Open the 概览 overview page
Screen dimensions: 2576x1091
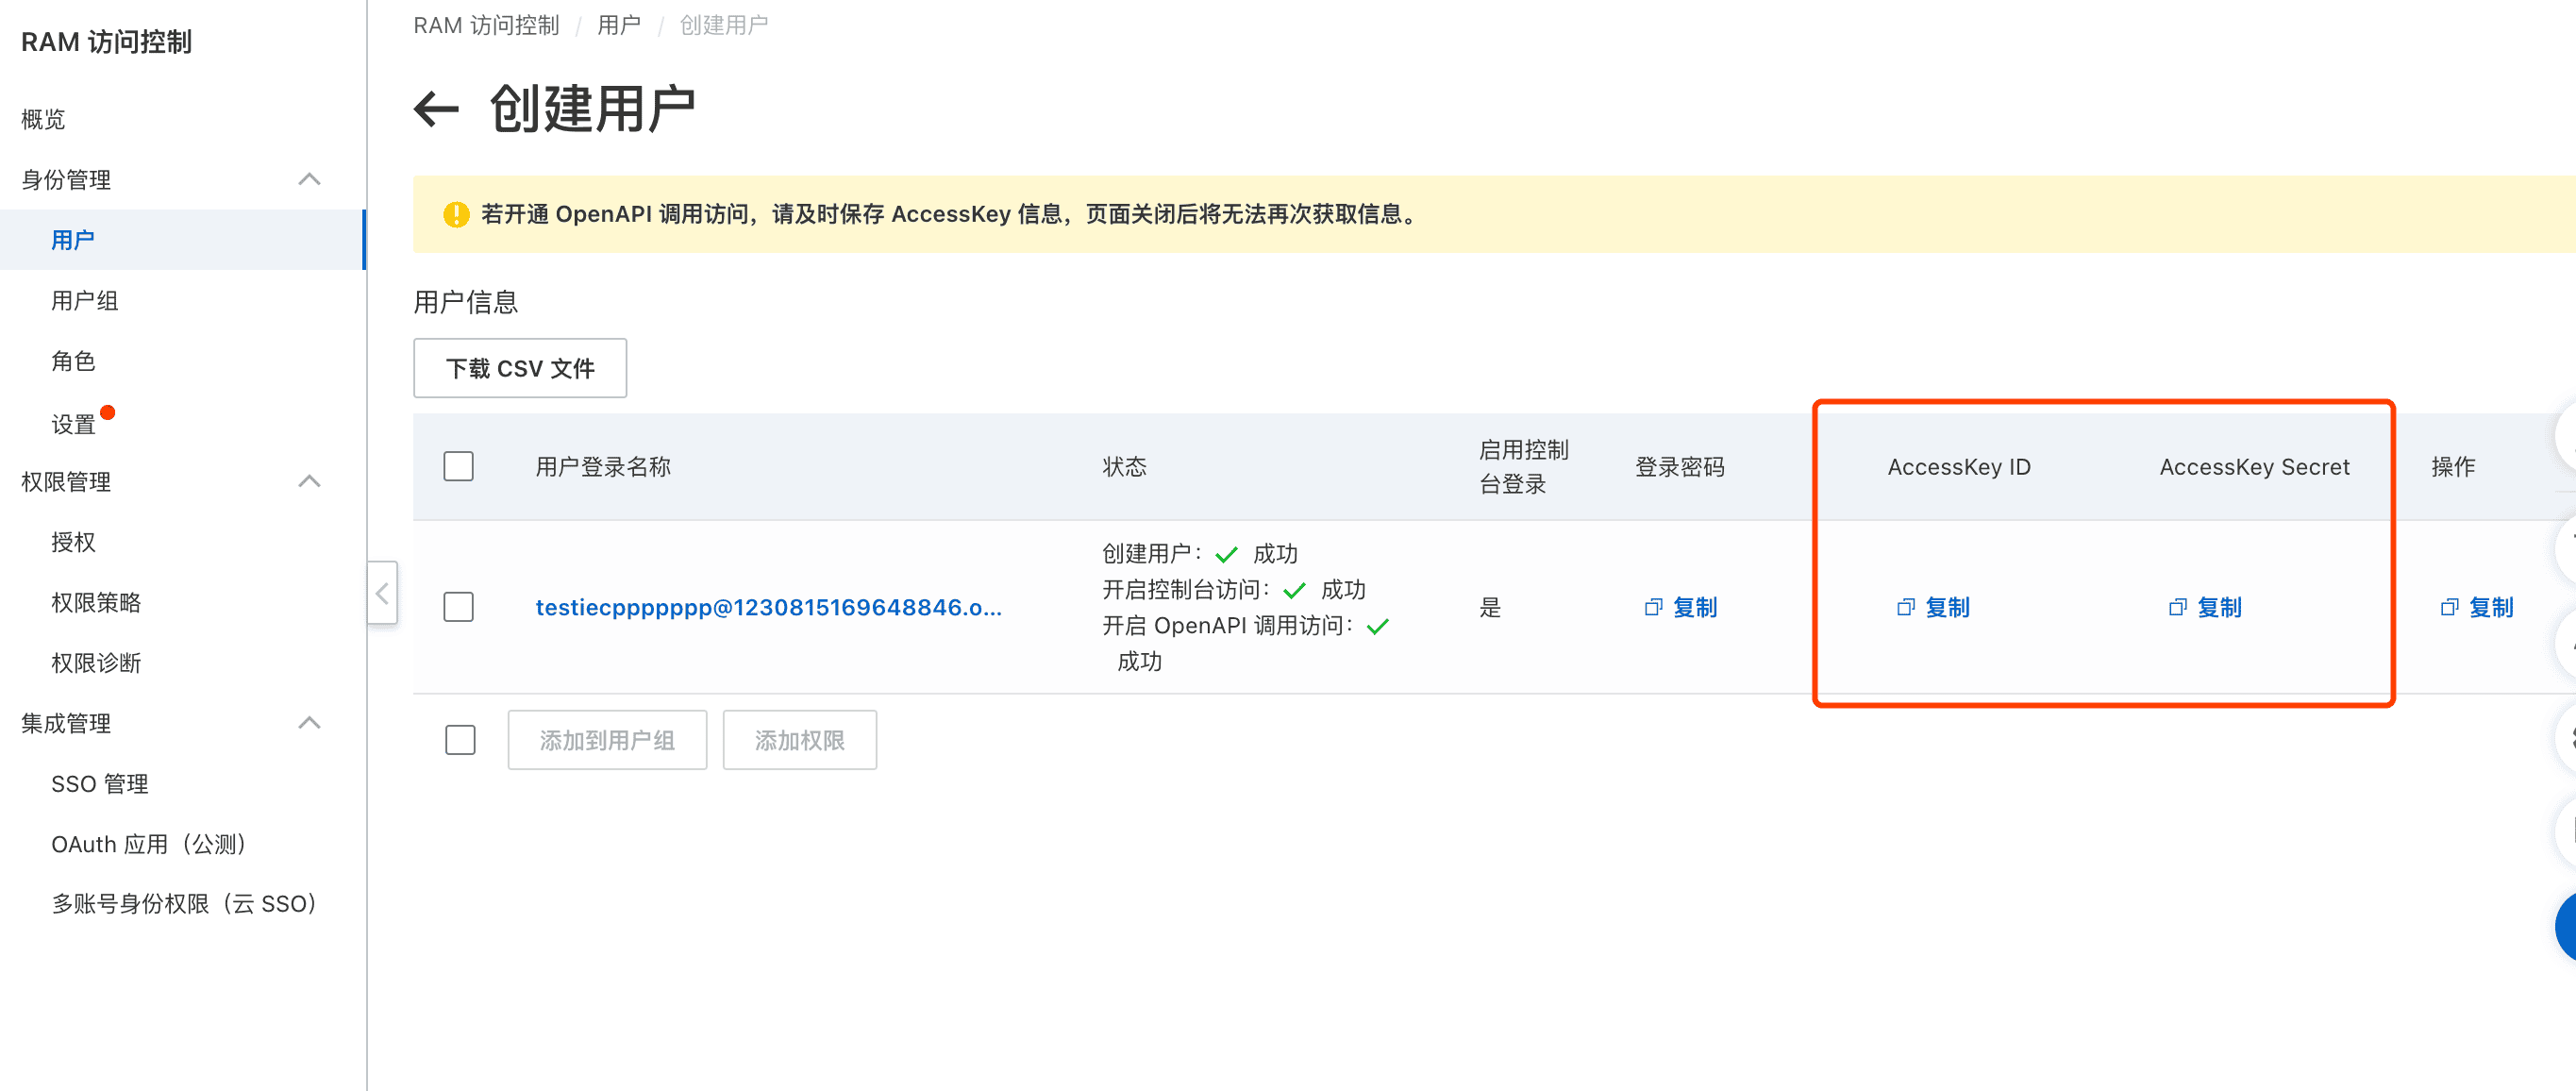[x=43, y=119]
